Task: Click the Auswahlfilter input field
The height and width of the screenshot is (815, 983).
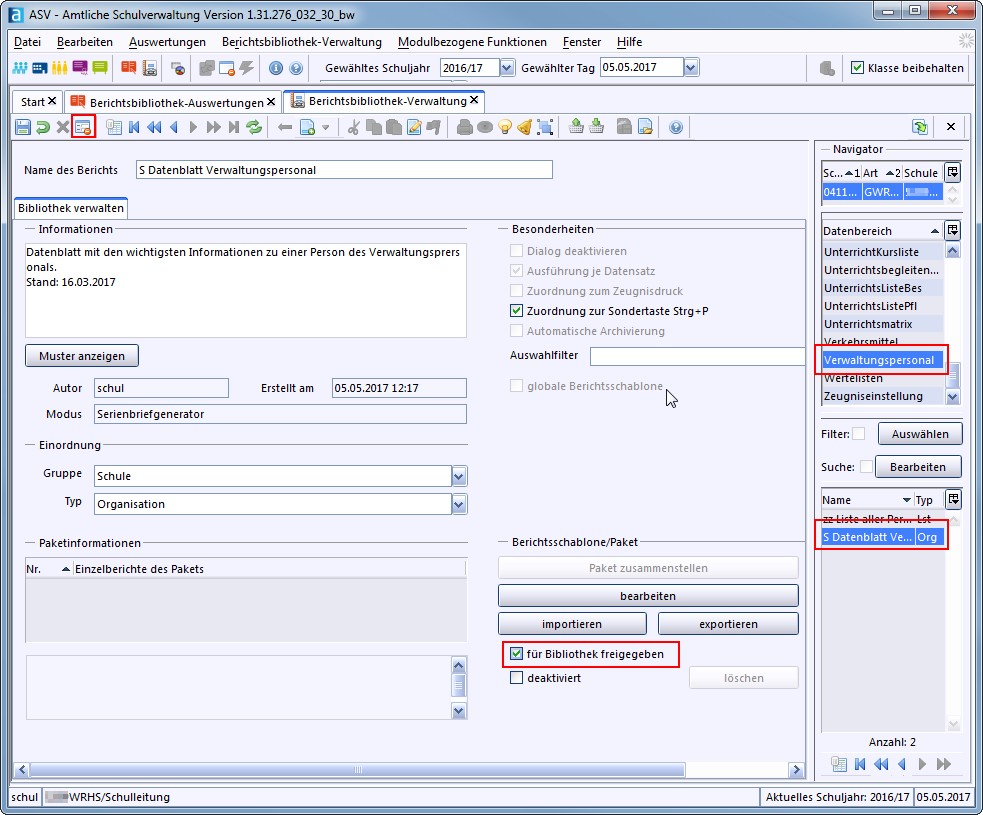Action: tap(697, 357)
